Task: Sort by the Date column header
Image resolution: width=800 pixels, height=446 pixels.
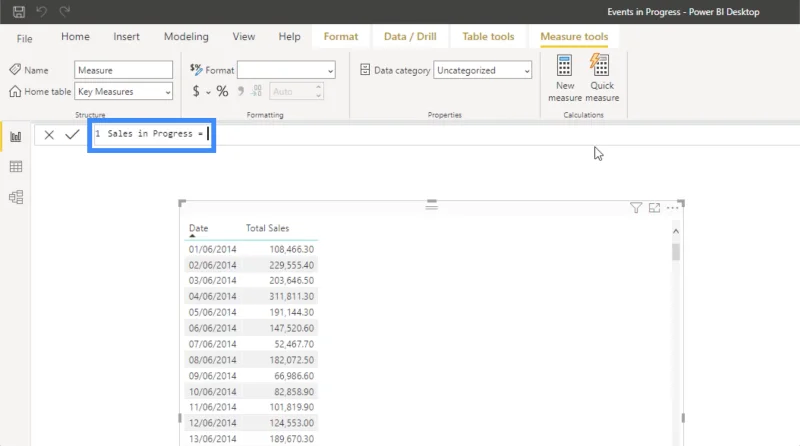Action: (198, 228)
